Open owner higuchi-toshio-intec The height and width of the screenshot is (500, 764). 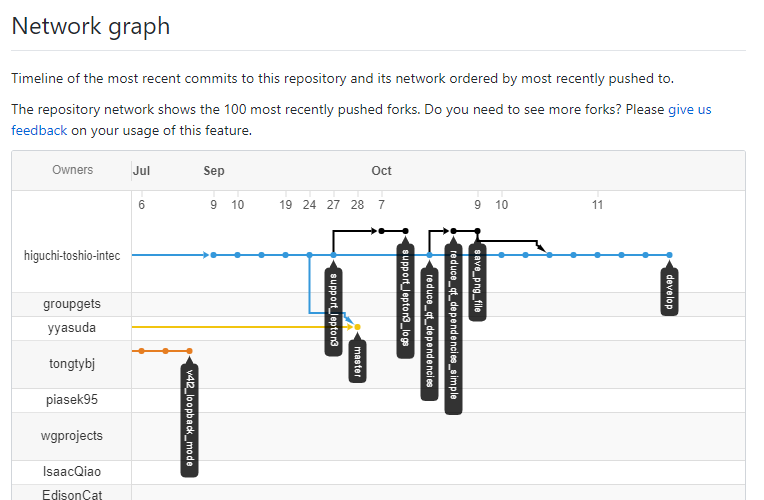72,255
